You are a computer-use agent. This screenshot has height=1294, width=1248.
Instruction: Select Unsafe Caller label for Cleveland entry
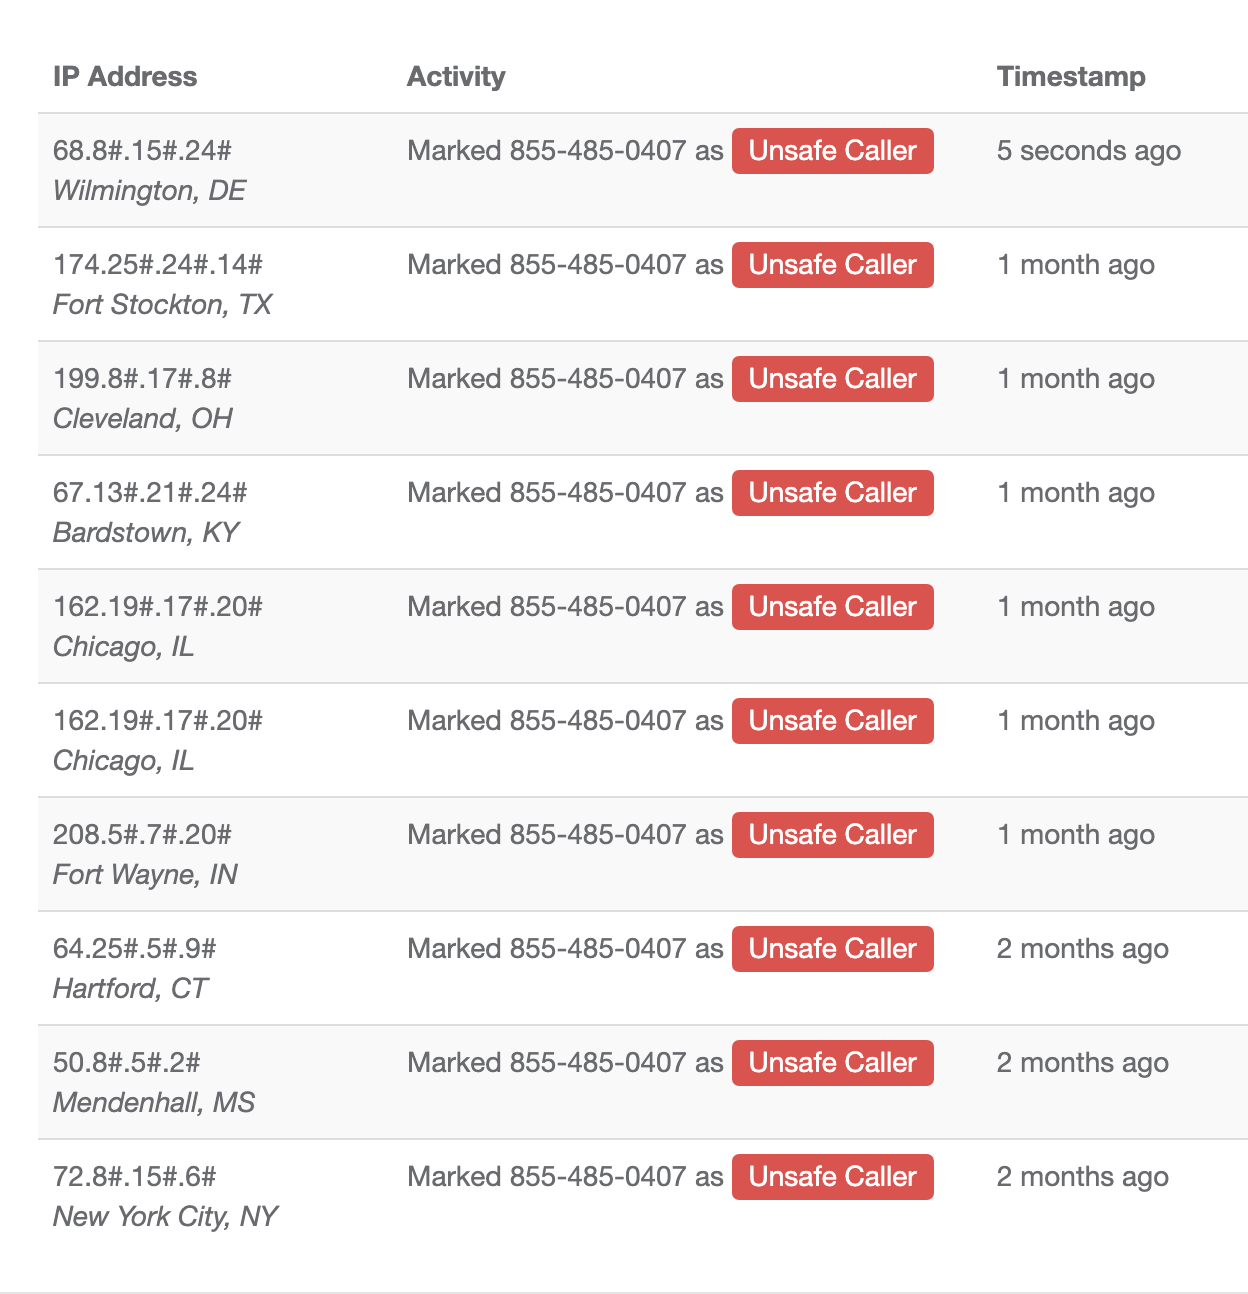click(x=832, y=379)
